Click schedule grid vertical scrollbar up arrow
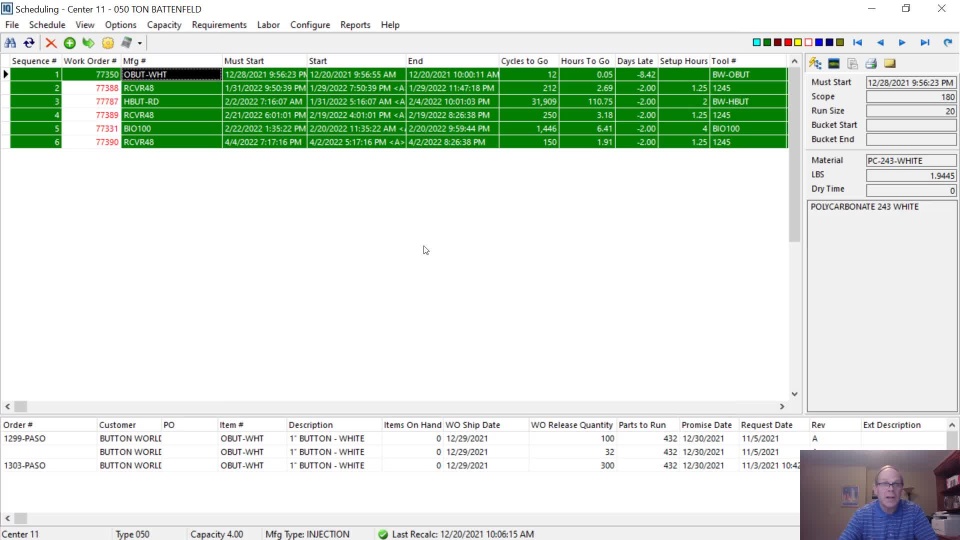Image resolution: width=960 pixels, height=540 pixels. click(794, 61)
